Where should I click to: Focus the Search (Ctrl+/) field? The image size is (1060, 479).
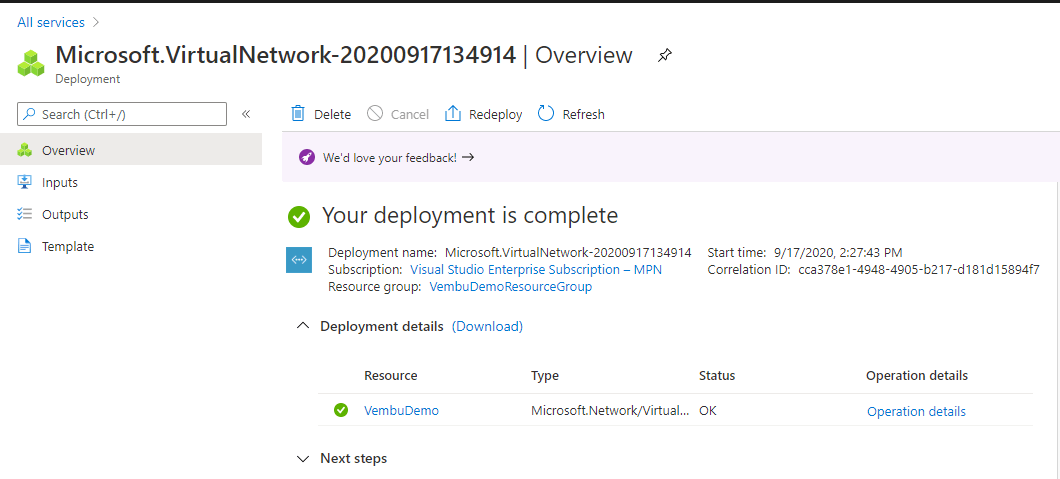click(122, 114)
